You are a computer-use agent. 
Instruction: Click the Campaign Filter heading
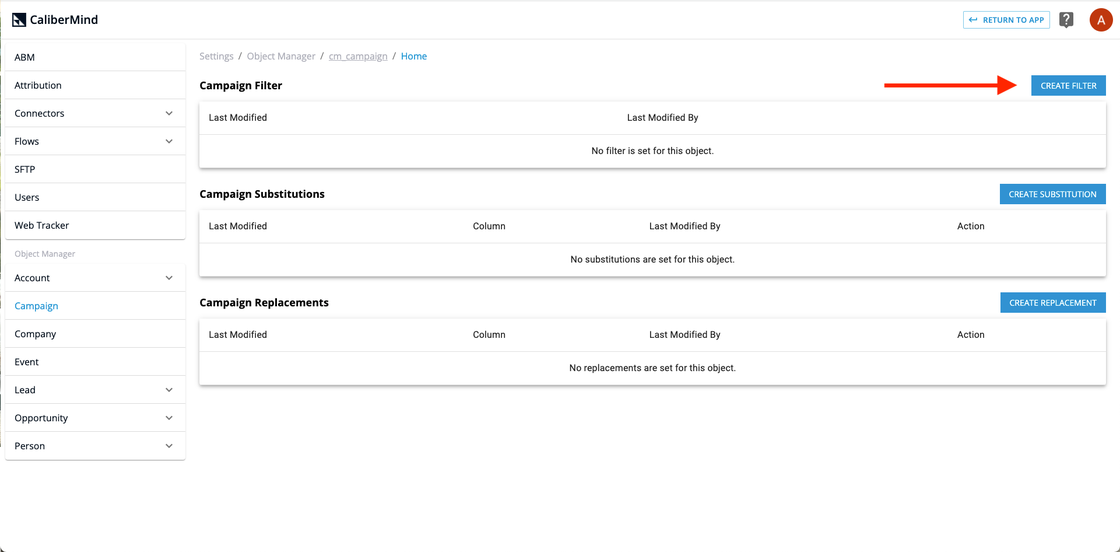coord(241,86)
